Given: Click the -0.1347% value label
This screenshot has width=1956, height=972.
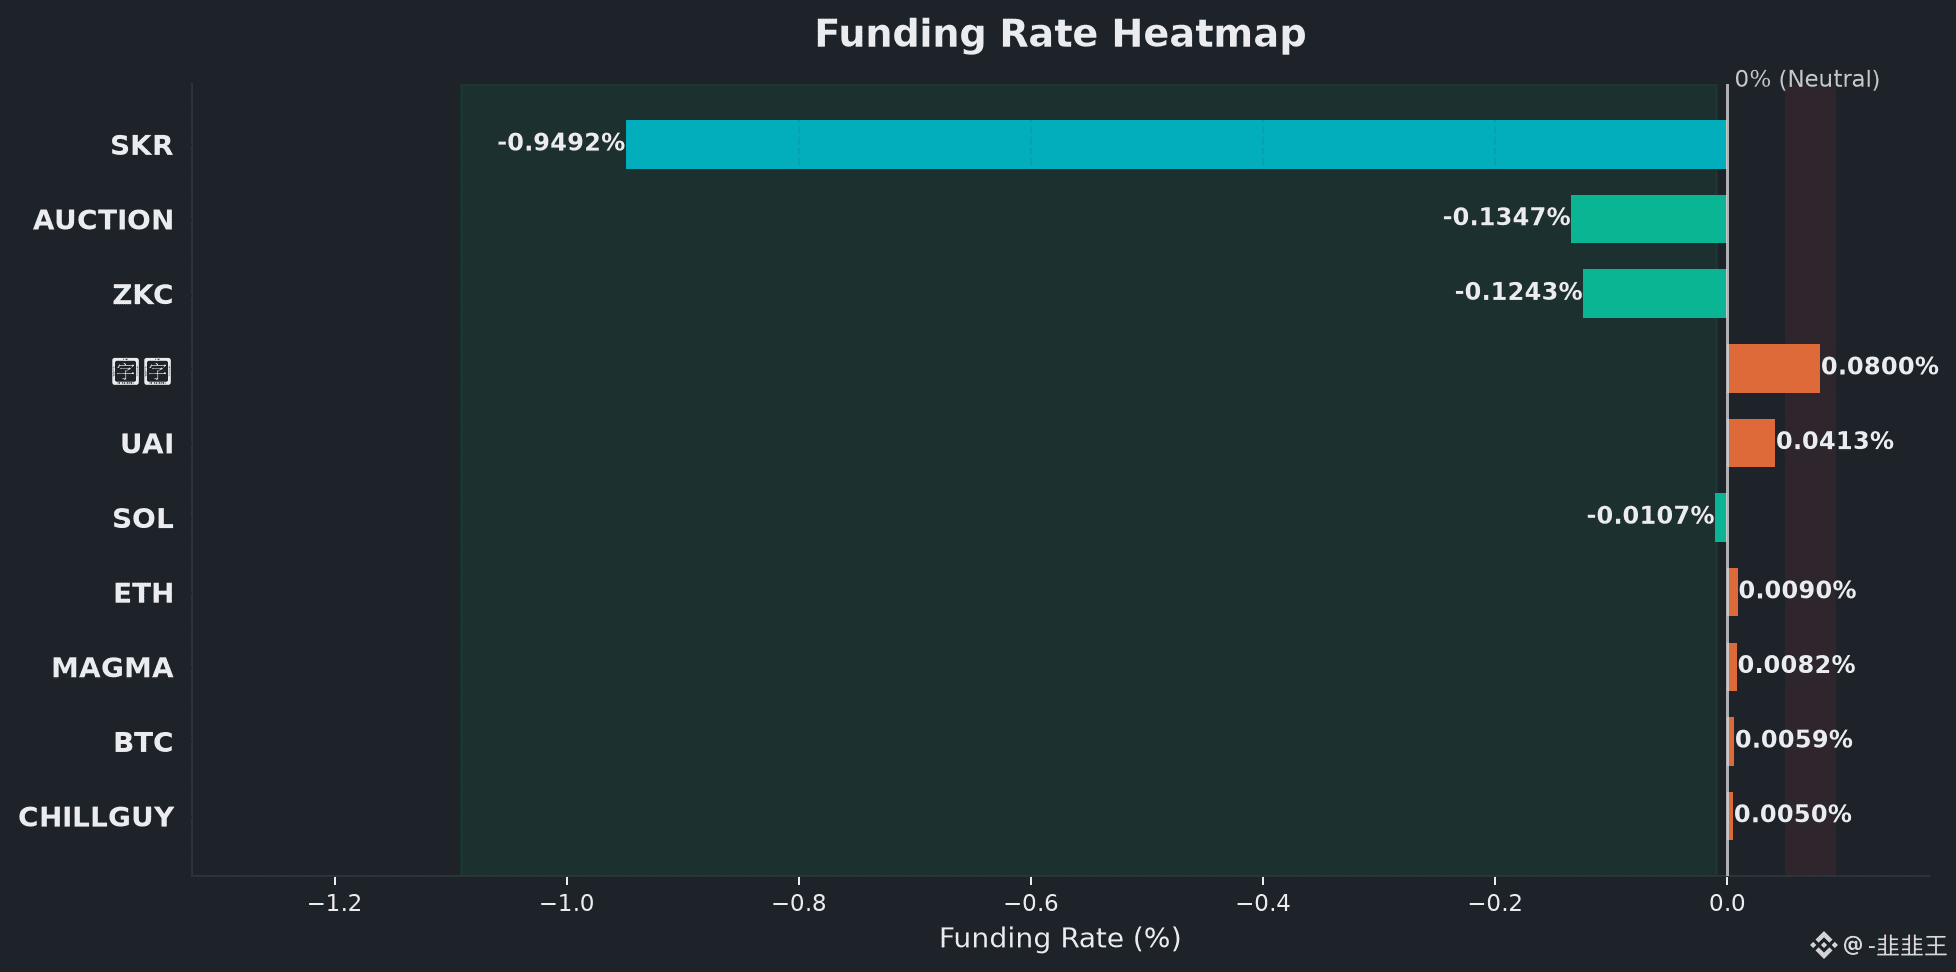Looking at the screenshot, I should (x=1506, y=217).
